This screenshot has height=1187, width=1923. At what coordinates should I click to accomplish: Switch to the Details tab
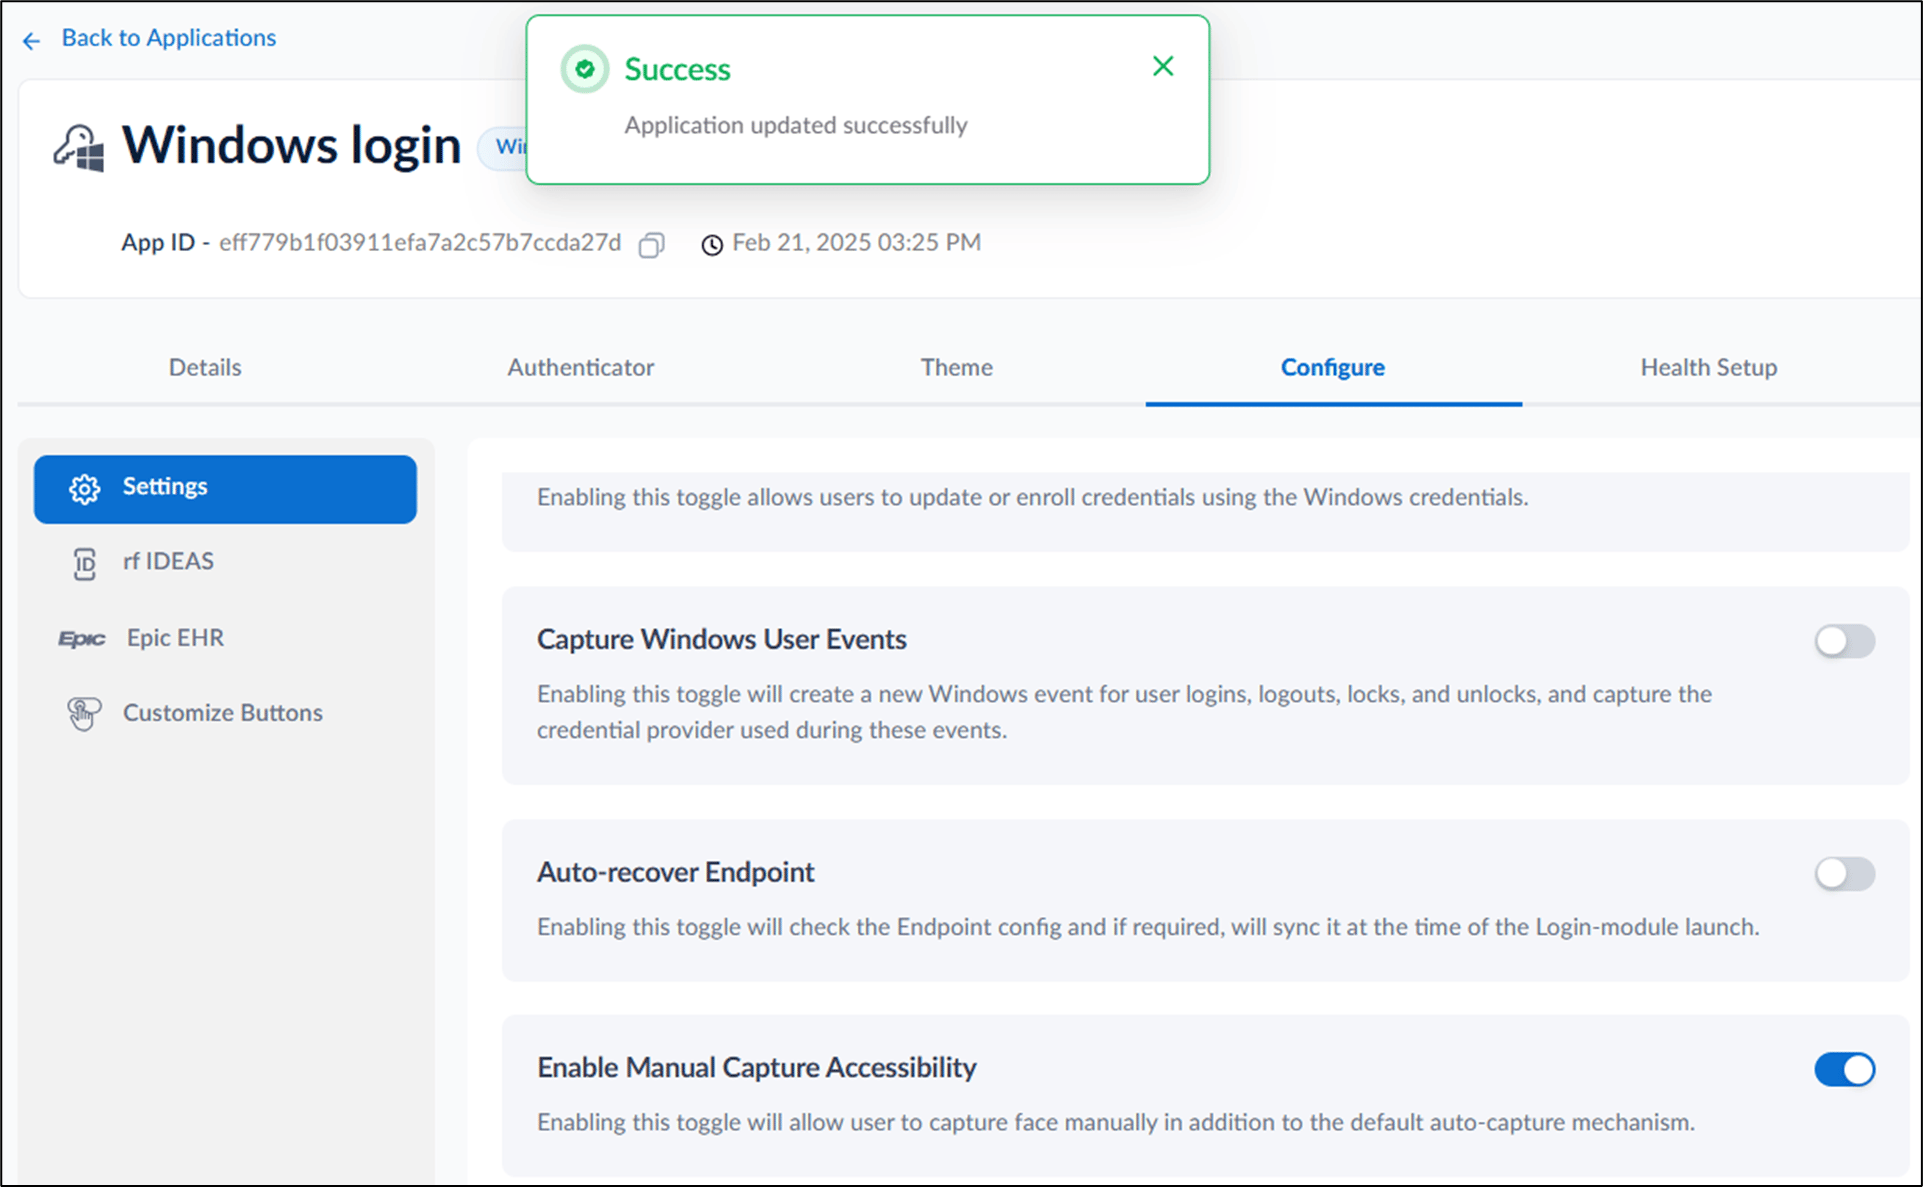[x=205, y=367]
